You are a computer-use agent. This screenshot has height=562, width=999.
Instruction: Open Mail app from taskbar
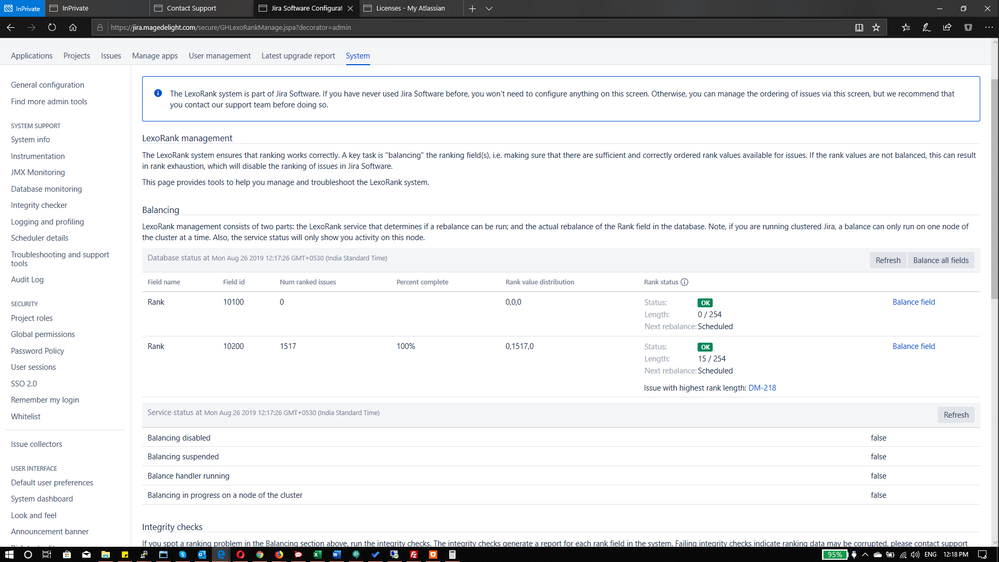pos(86,554)
